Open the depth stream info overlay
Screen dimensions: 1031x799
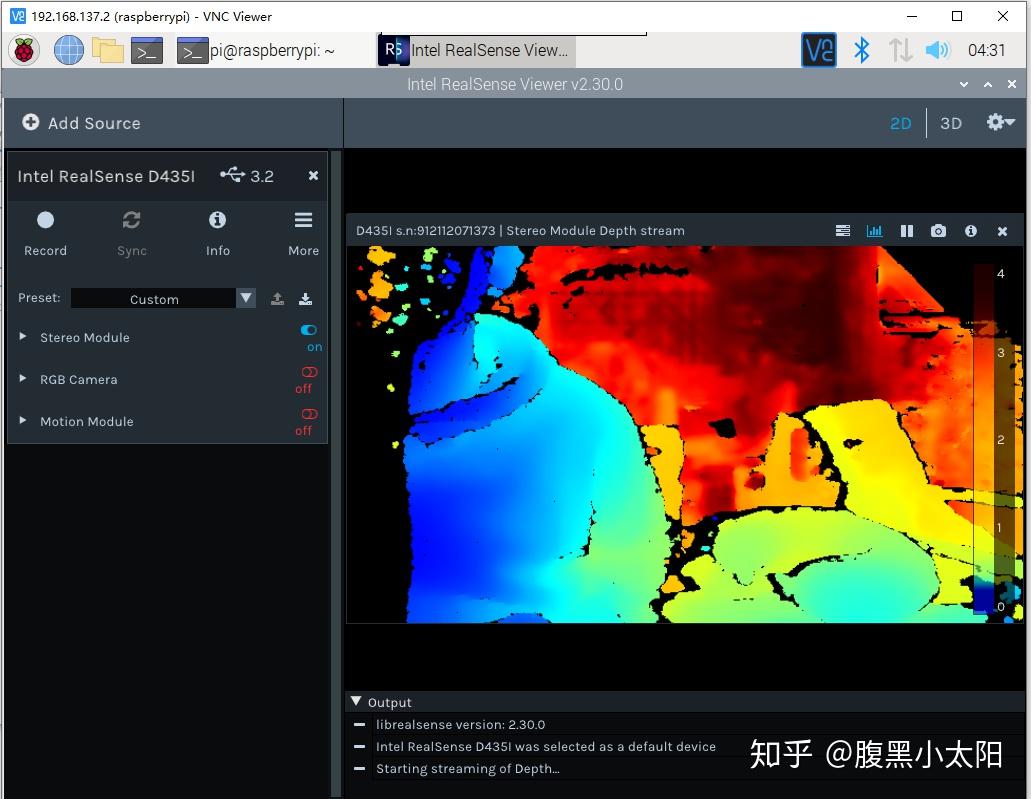pos(970,230)
